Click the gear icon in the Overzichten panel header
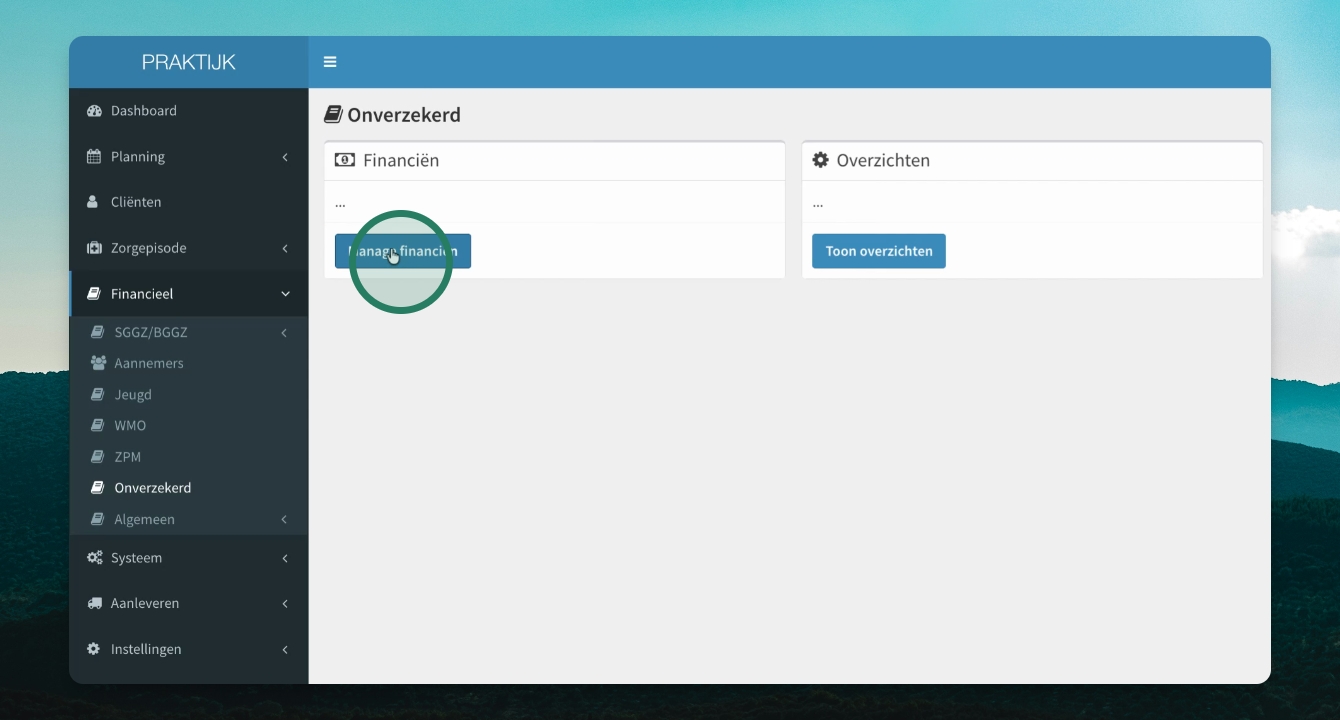This screenshot has width=1340, height=720. (821, 160)
